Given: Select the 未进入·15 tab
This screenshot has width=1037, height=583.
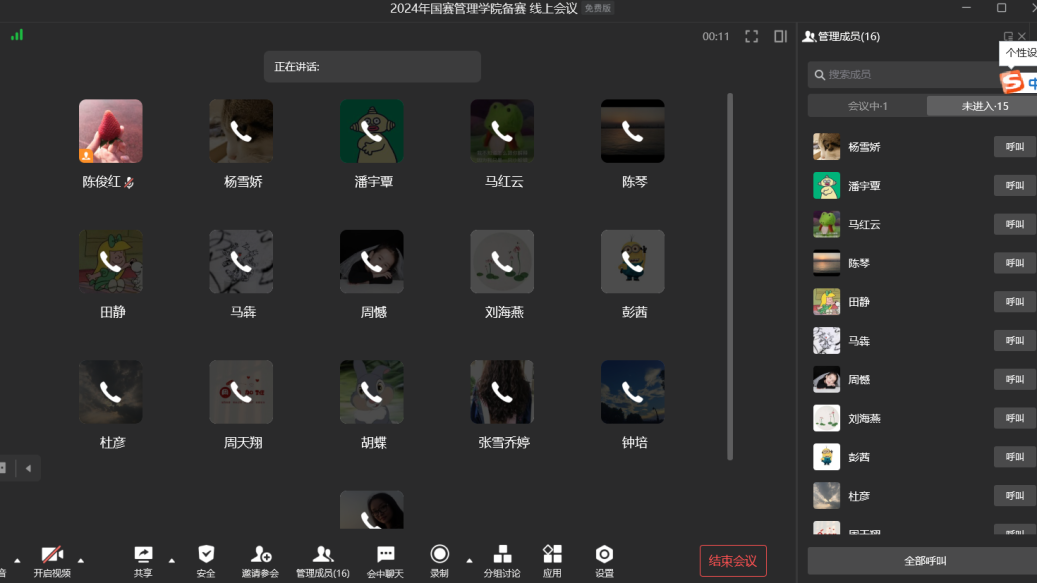Looking at the screenshot, I should (x=984, y=106).
